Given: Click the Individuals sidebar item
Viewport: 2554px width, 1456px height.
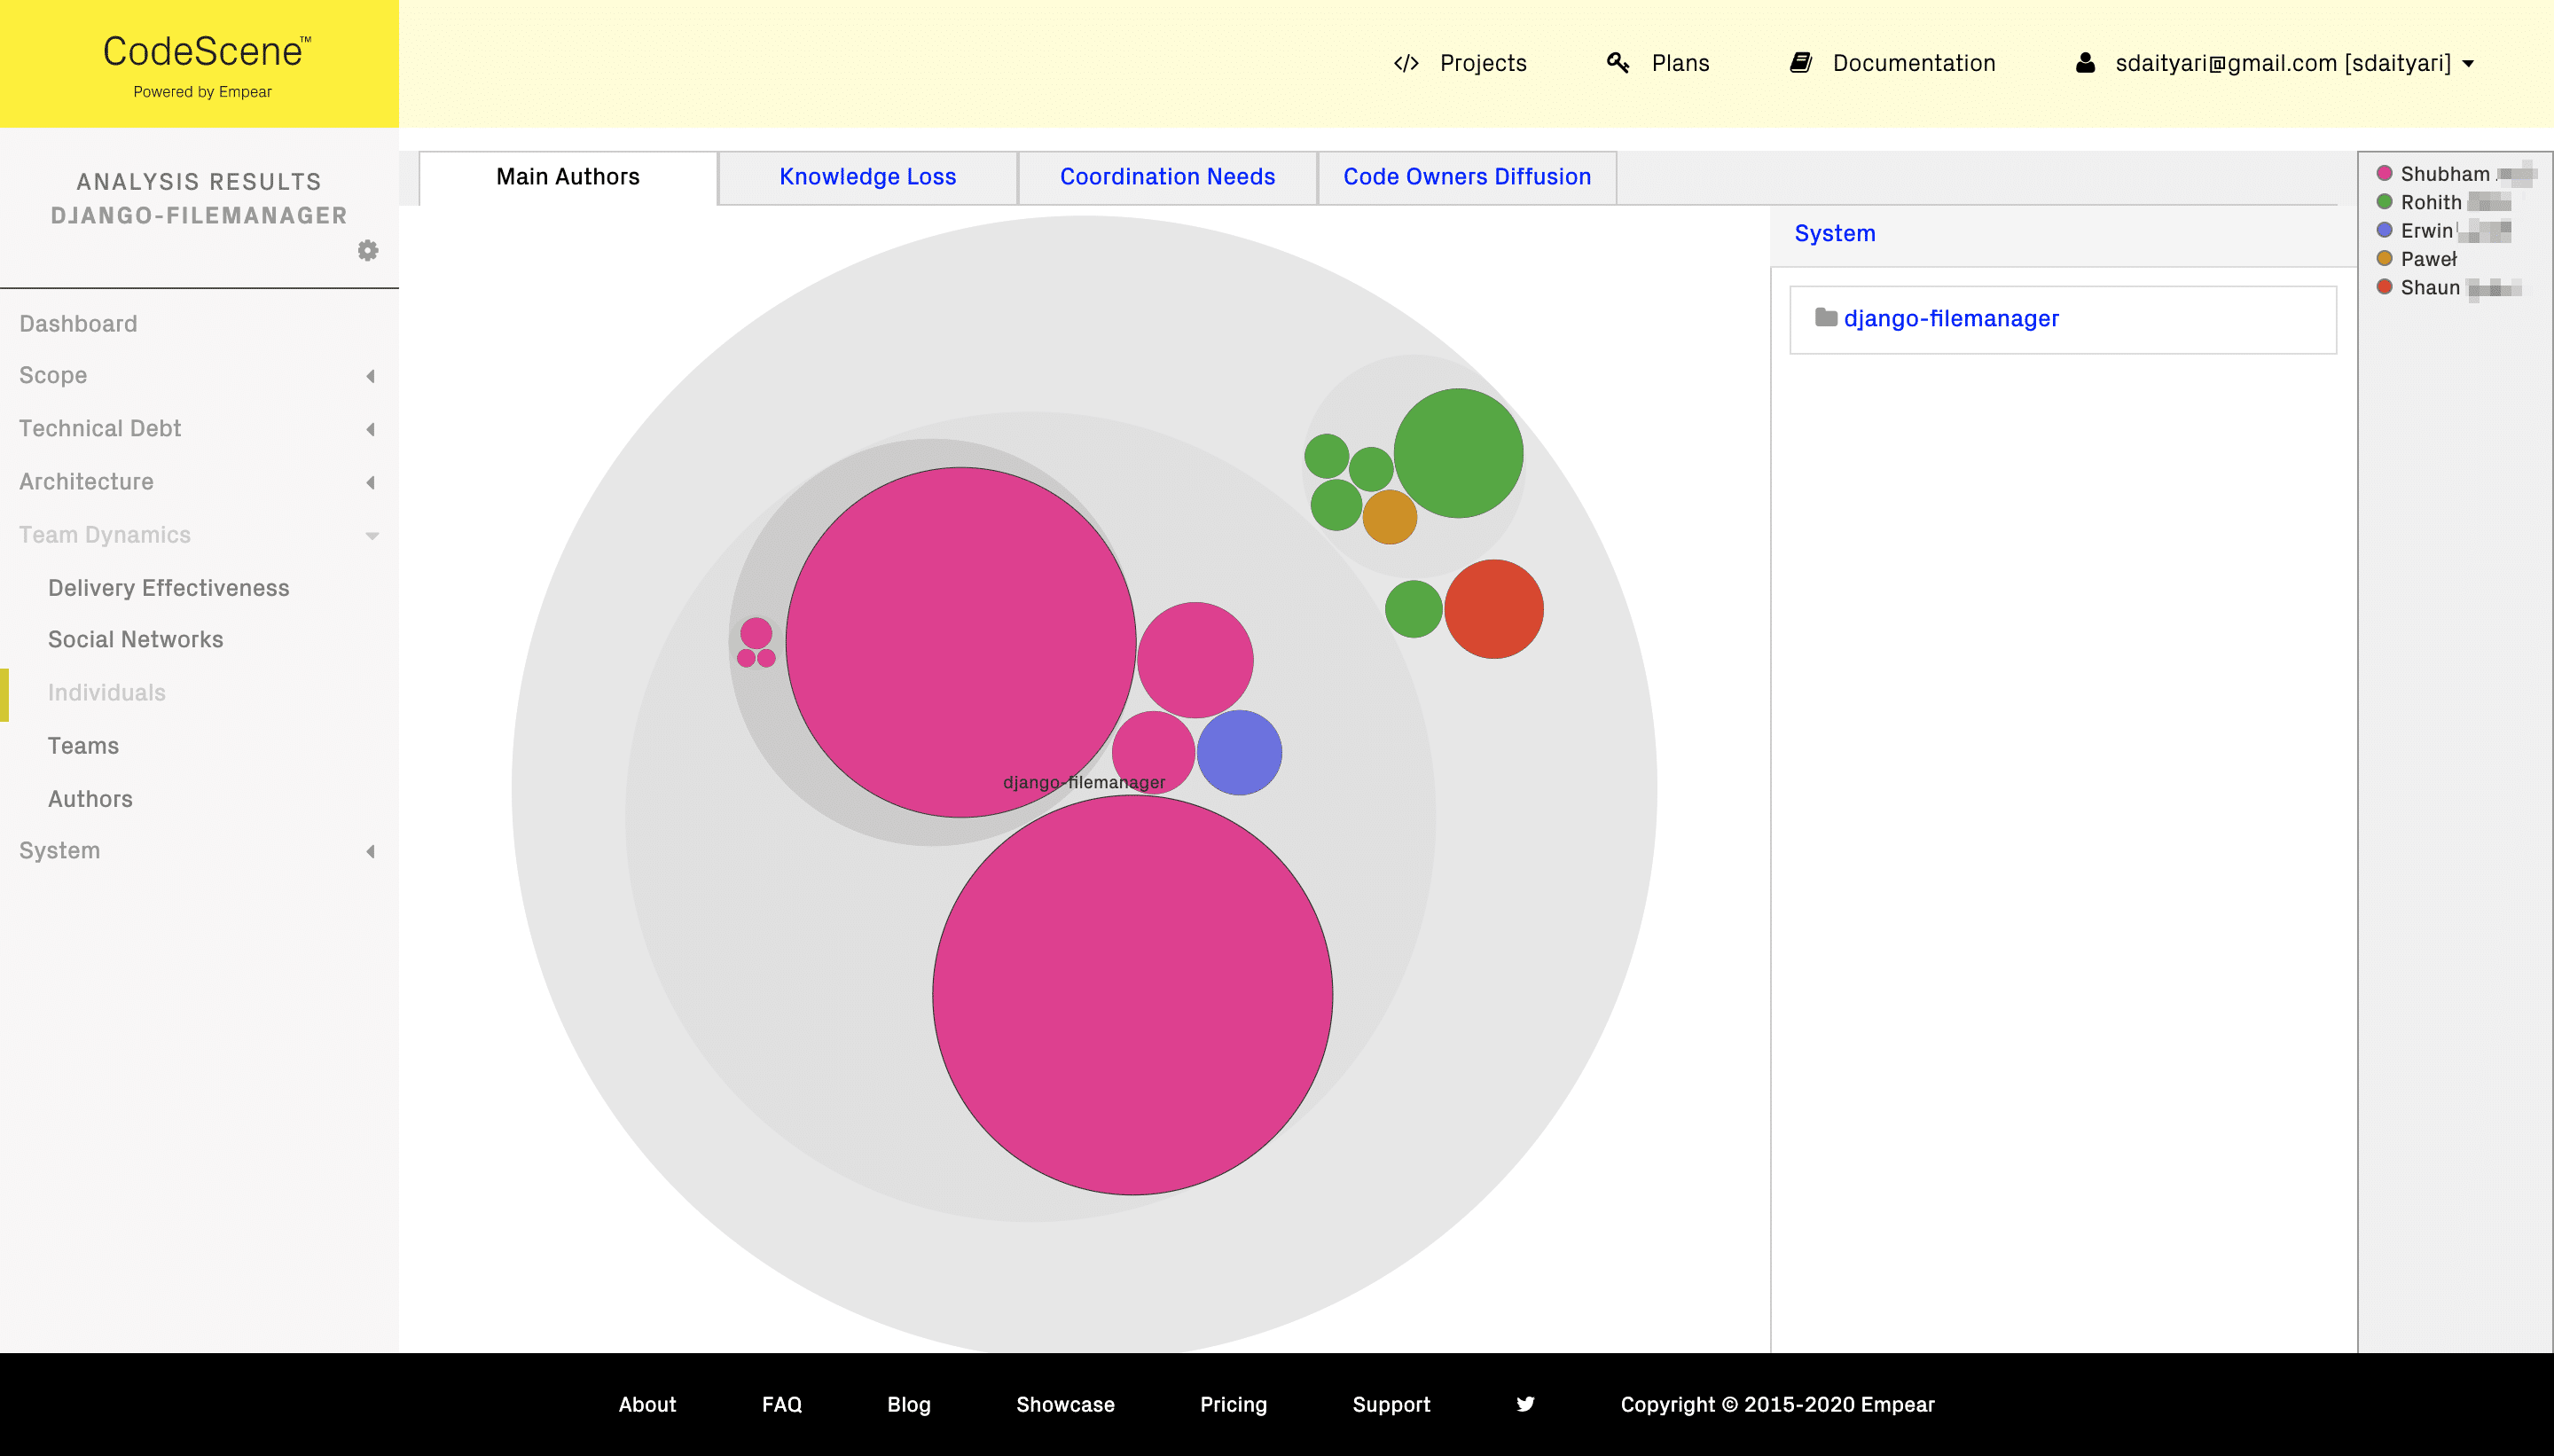Looking at the screenshot, I should point(107,691).
